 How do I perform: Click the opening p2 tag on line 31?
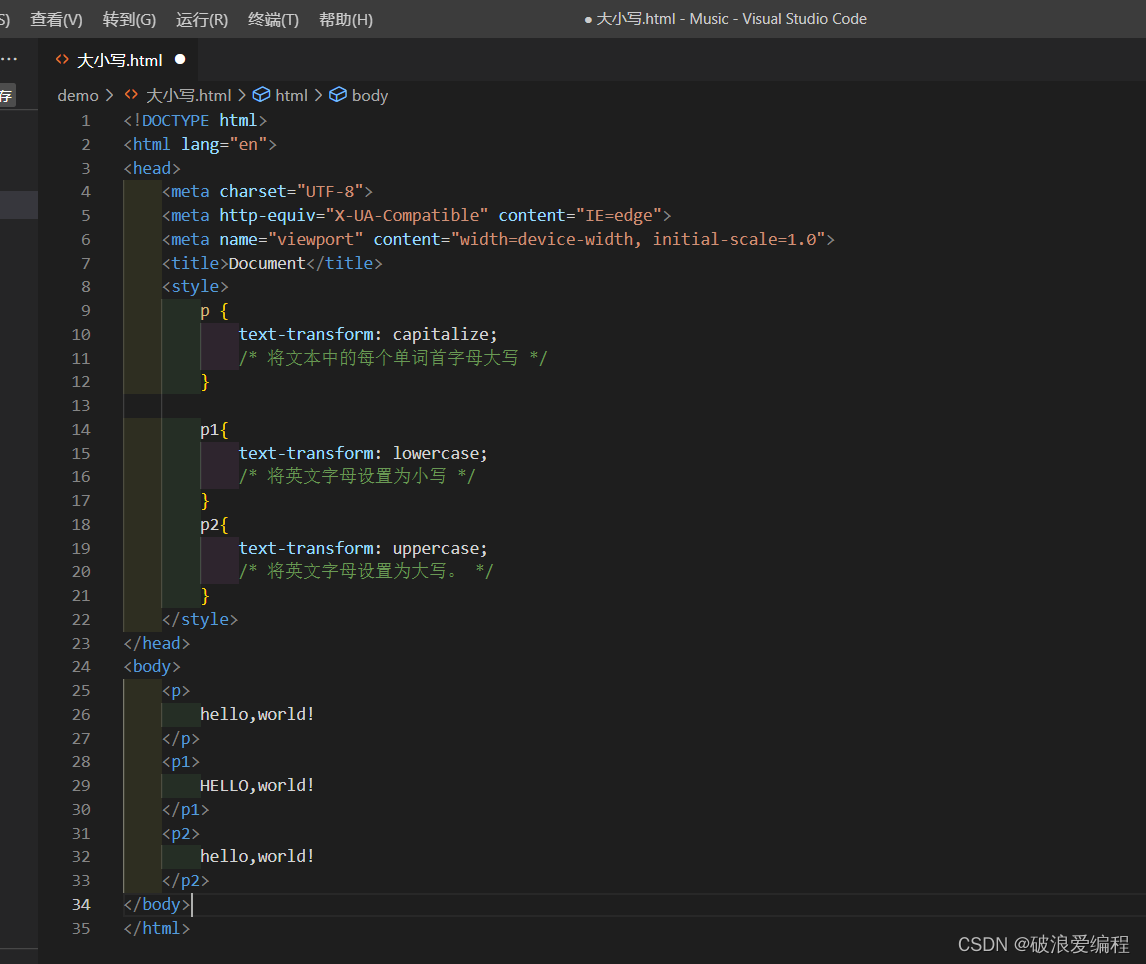pyautogui.click(x=181, y=833)
